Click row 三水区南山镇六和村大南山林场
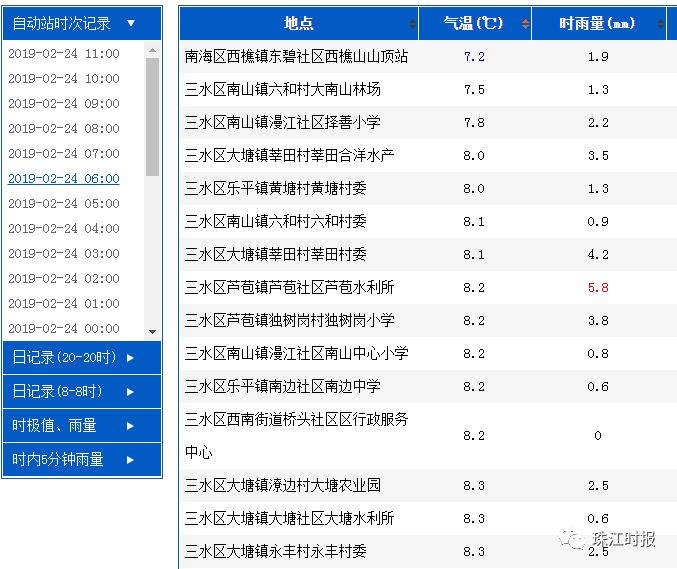The width and height of the screenshot is (677, 569). (x=428, y=89)
